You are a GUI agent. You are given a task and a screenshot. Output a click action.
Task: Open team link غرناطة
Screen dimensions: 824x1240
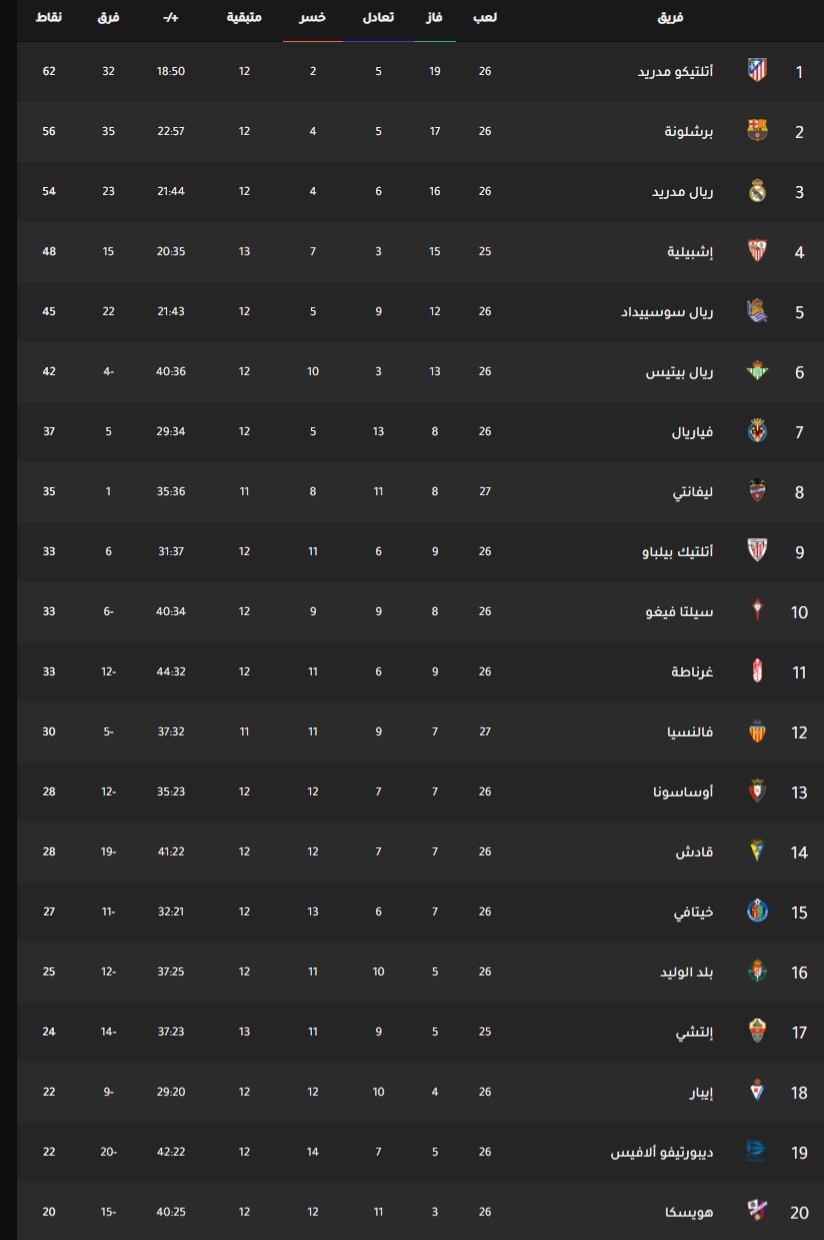[x=692, y=672]
